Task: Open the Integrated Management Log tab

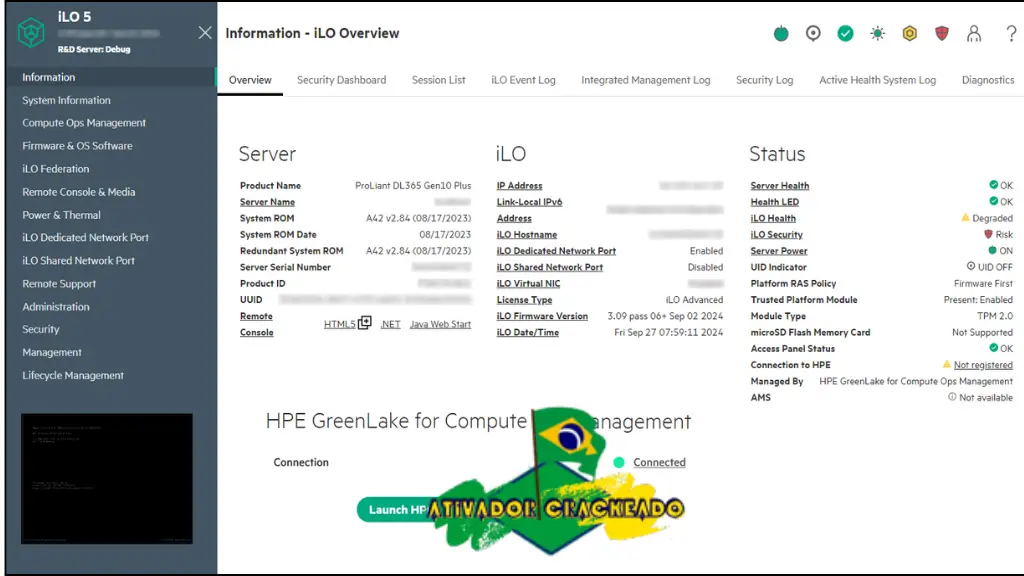Action: pos(646,80)
